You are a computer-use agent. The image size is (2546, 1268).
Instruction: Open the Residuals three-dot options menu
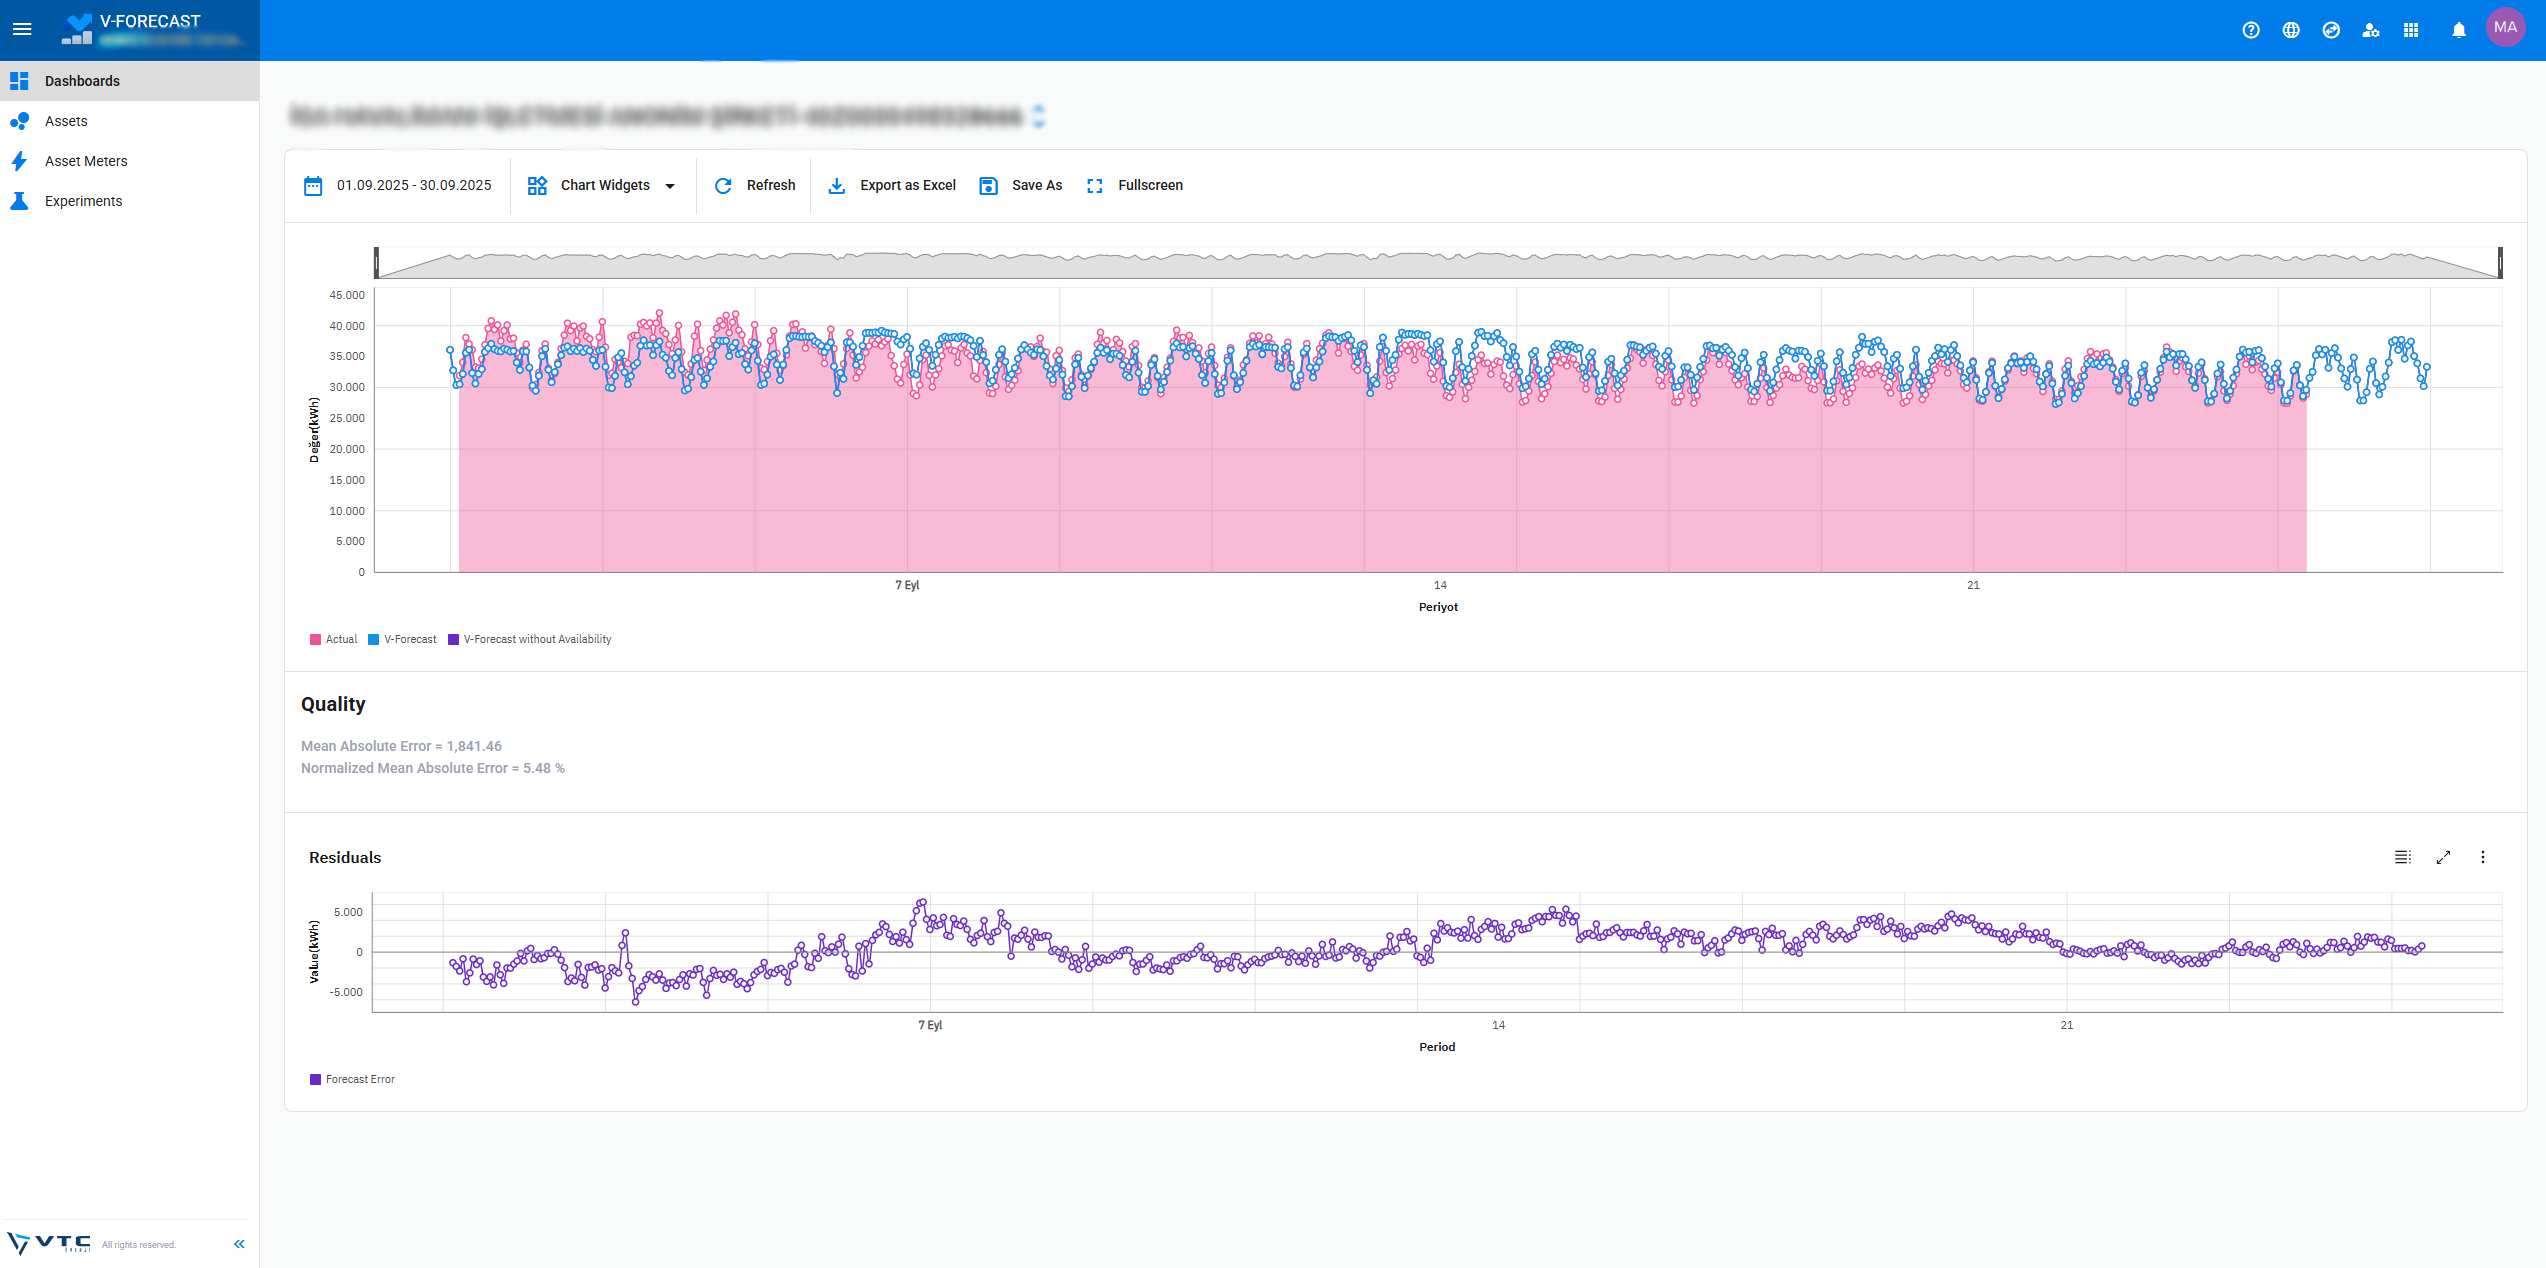click(2483, 857)
